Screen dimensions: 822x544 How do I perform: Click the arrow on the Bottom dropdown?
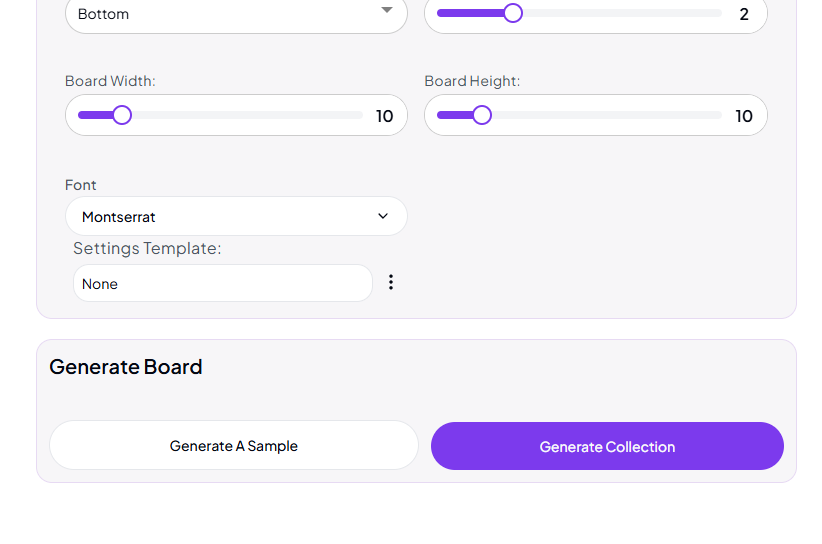(x=387, y=11)
